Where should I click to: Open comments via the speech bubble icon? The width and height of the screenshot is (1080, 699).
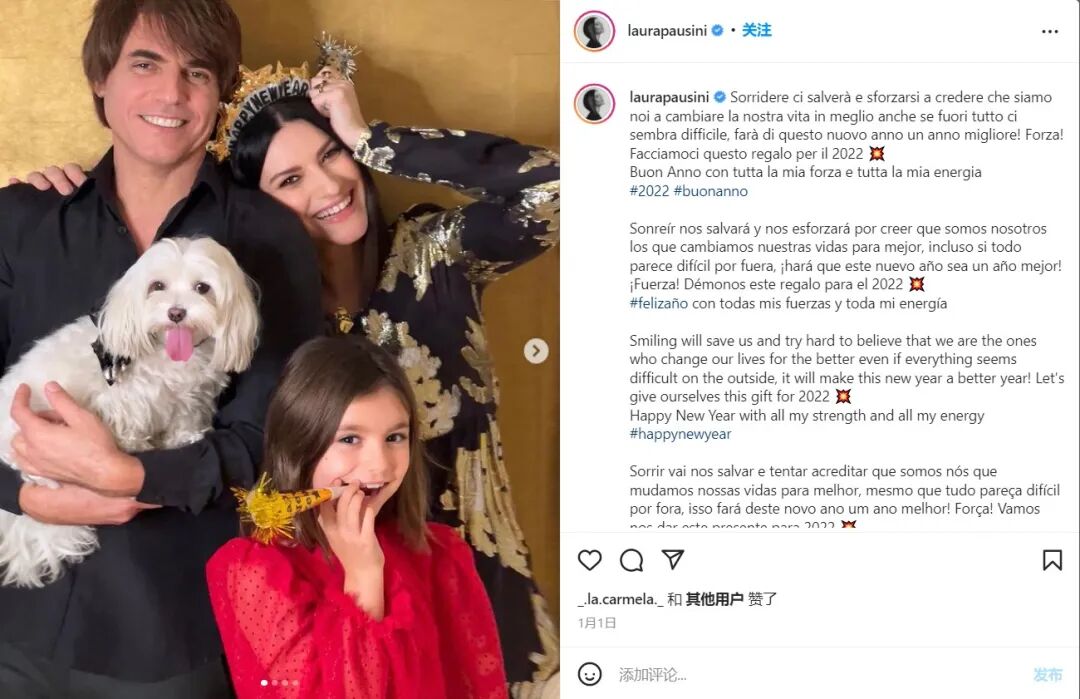click(x=631, y=560)
